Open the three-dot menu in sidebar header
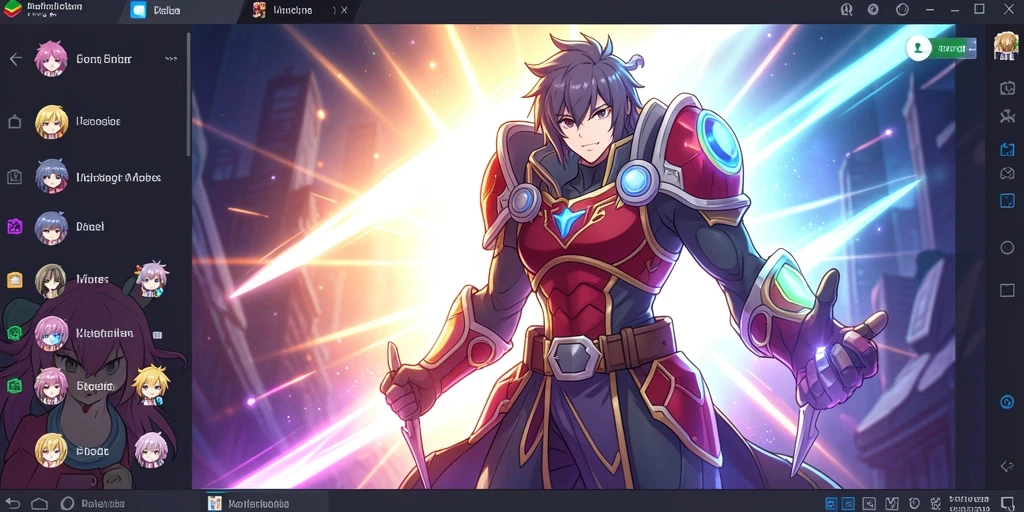This screenshot has height=512, width=1024. click(x=171, y=59)
